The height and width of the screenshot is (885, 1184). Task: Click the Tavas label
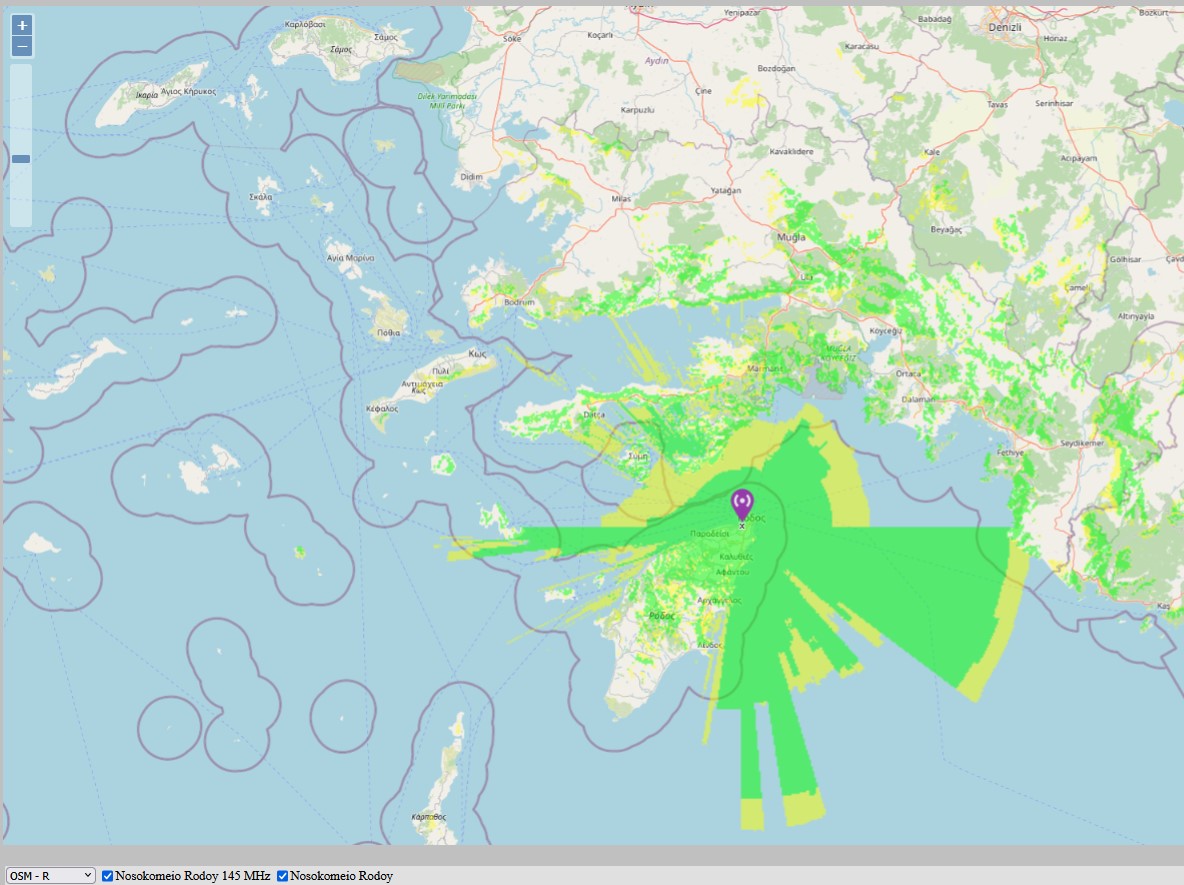click(x=997, y=104)
